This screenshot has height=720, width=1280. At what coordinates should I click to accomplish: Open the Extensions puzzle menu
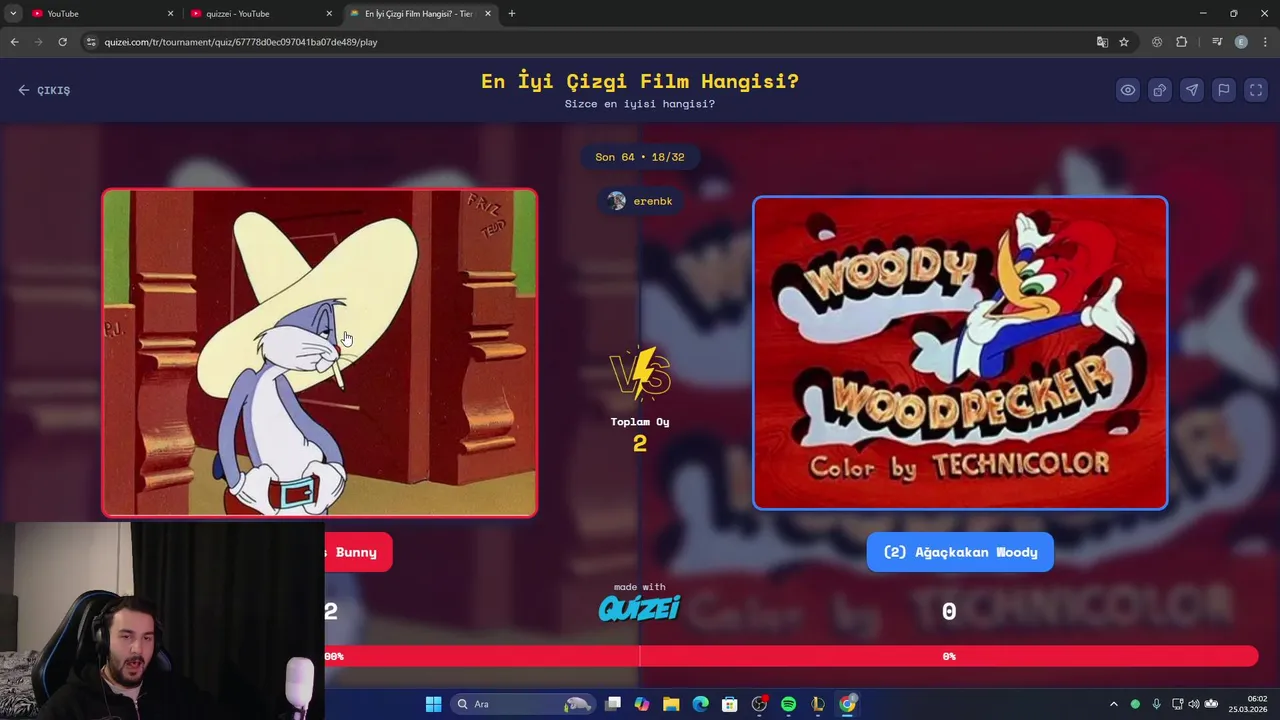pos(1182,42)
